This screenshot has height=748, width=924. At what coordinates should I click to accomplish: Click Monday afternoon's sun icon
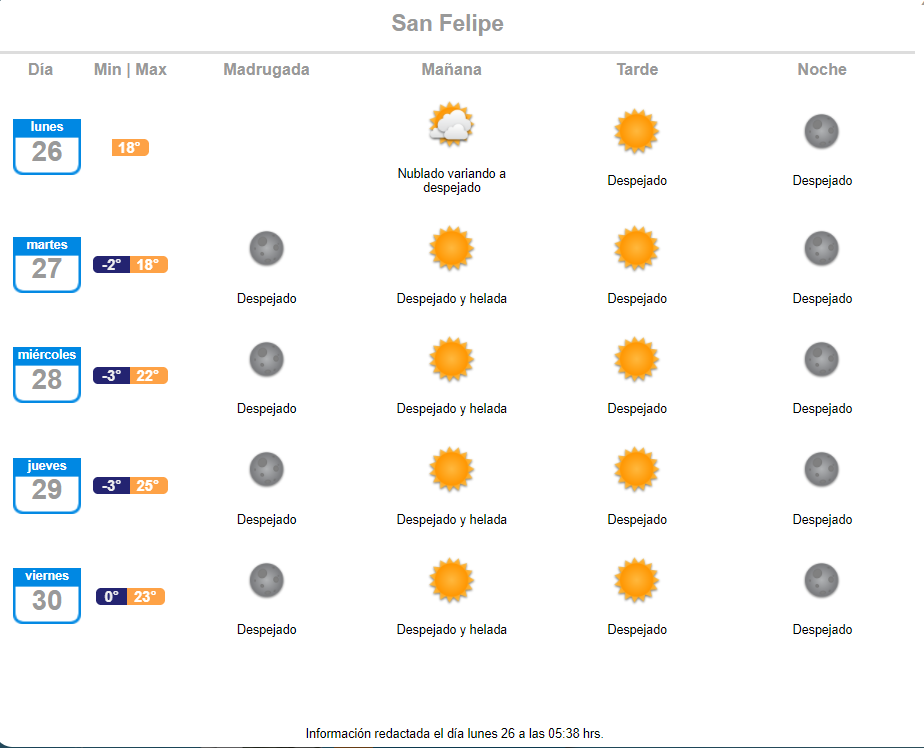coord(637,131)
